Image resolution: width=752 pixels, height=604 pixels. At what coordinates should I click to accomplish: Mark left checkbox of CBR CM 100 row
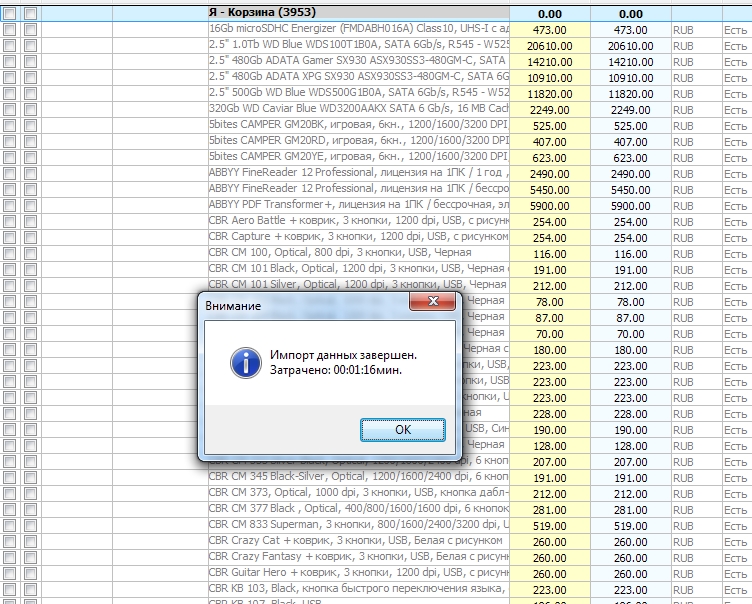pyautogui.click(x=9, y=254)
